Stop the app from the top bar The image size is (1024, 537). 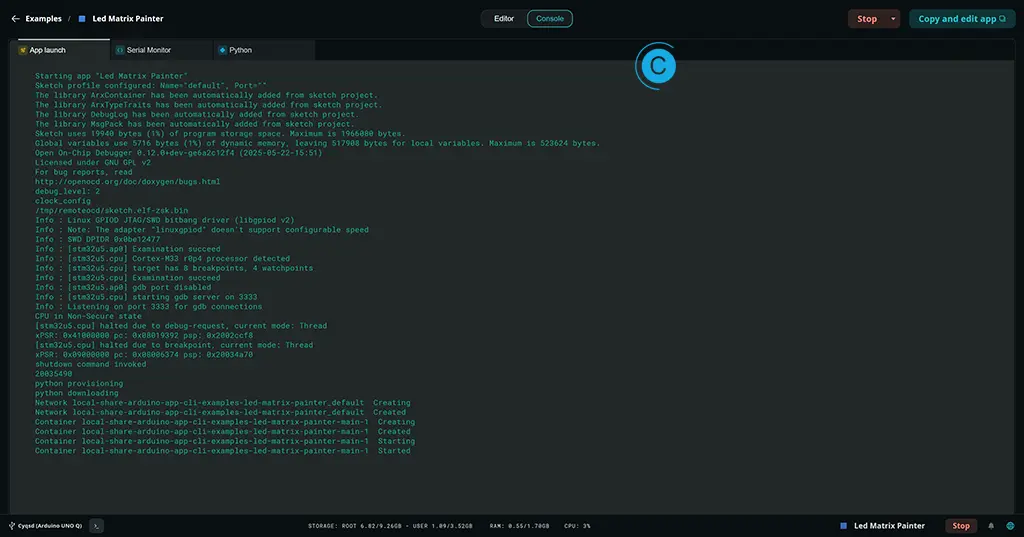coord(867,19)
